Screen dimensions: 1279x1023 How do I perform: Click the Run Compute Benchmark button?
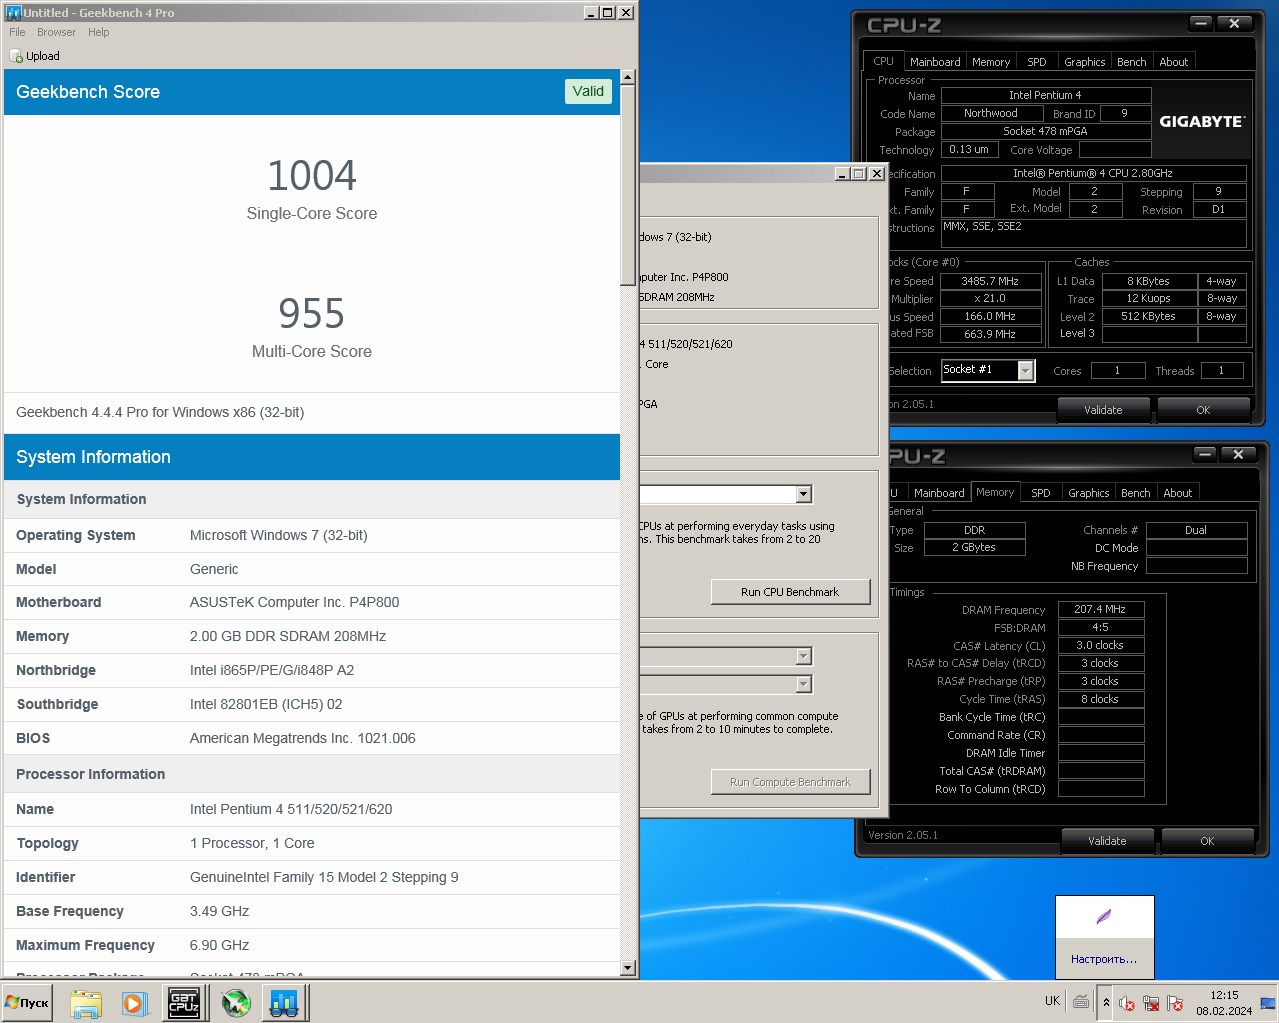tap(790, 782)
